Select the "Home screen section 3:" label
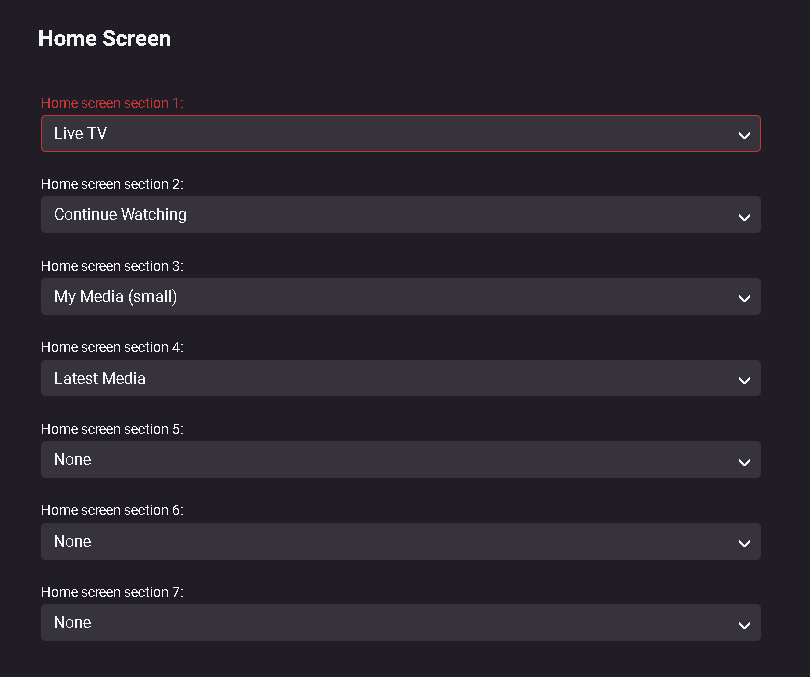Viewport: 810px width, 677px height. tap(112, 266)
